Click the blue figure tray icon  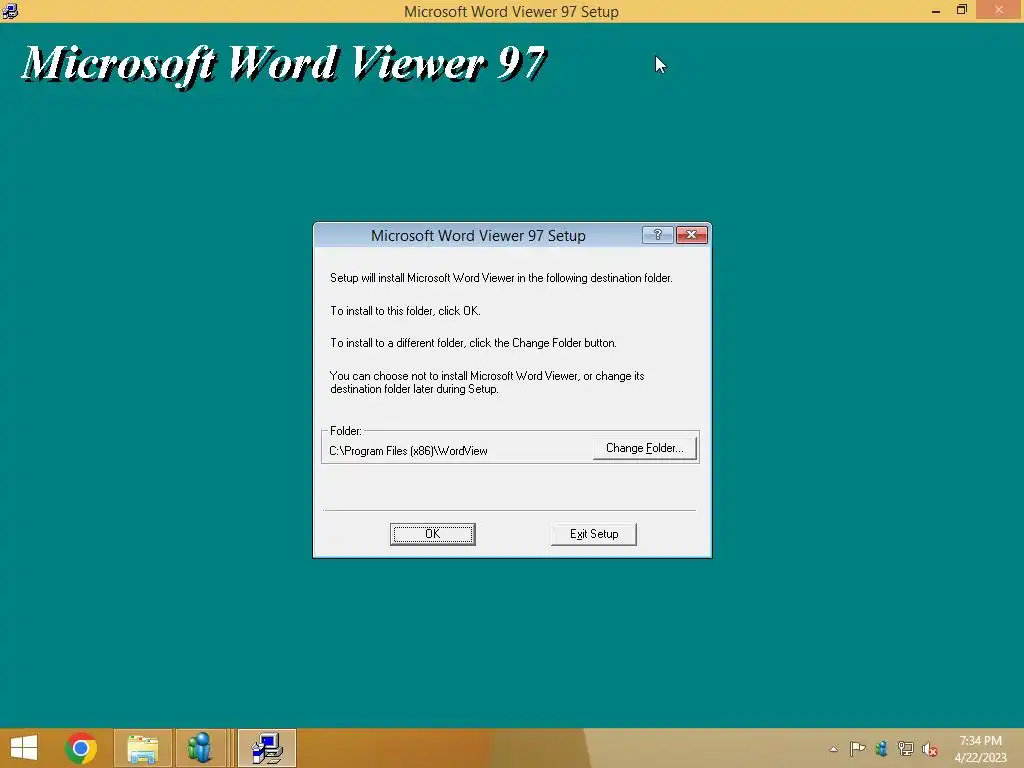(x=881, y=749)
